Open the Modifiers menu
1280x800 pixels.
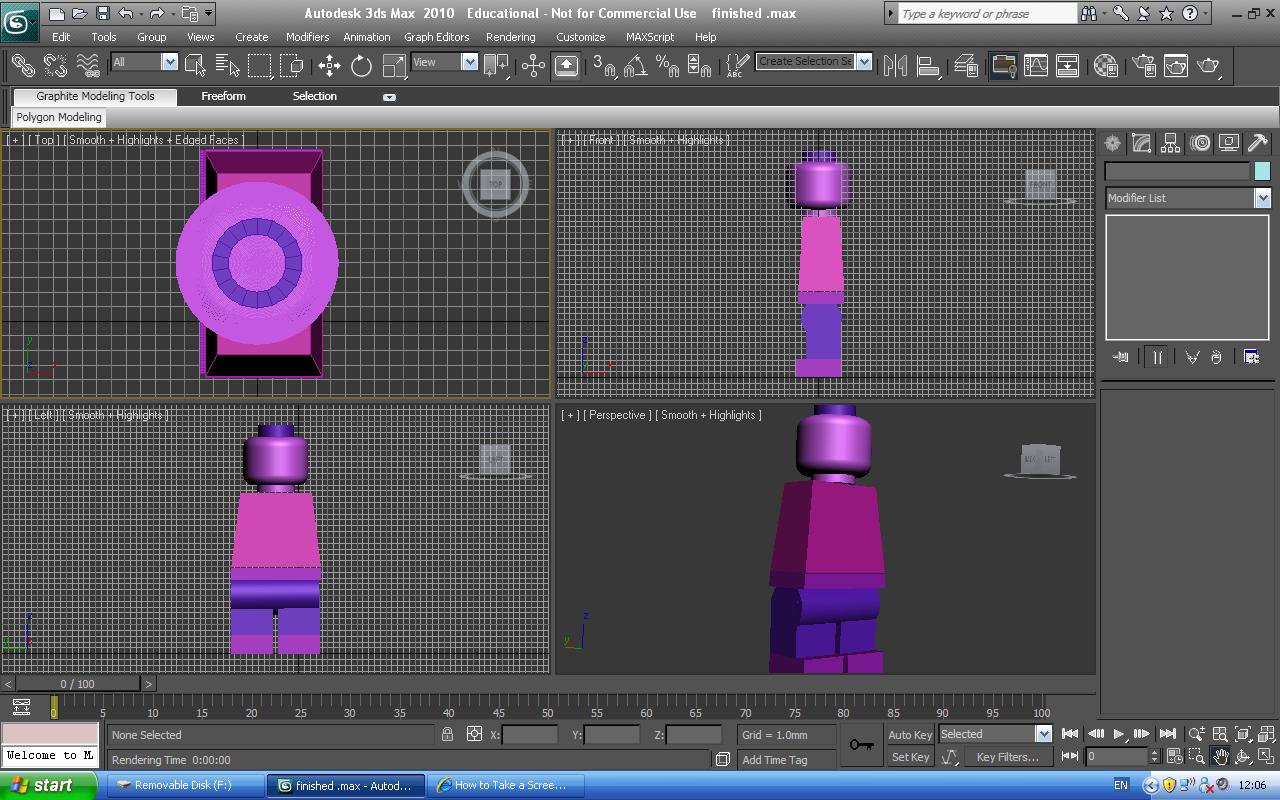(307, 37)
